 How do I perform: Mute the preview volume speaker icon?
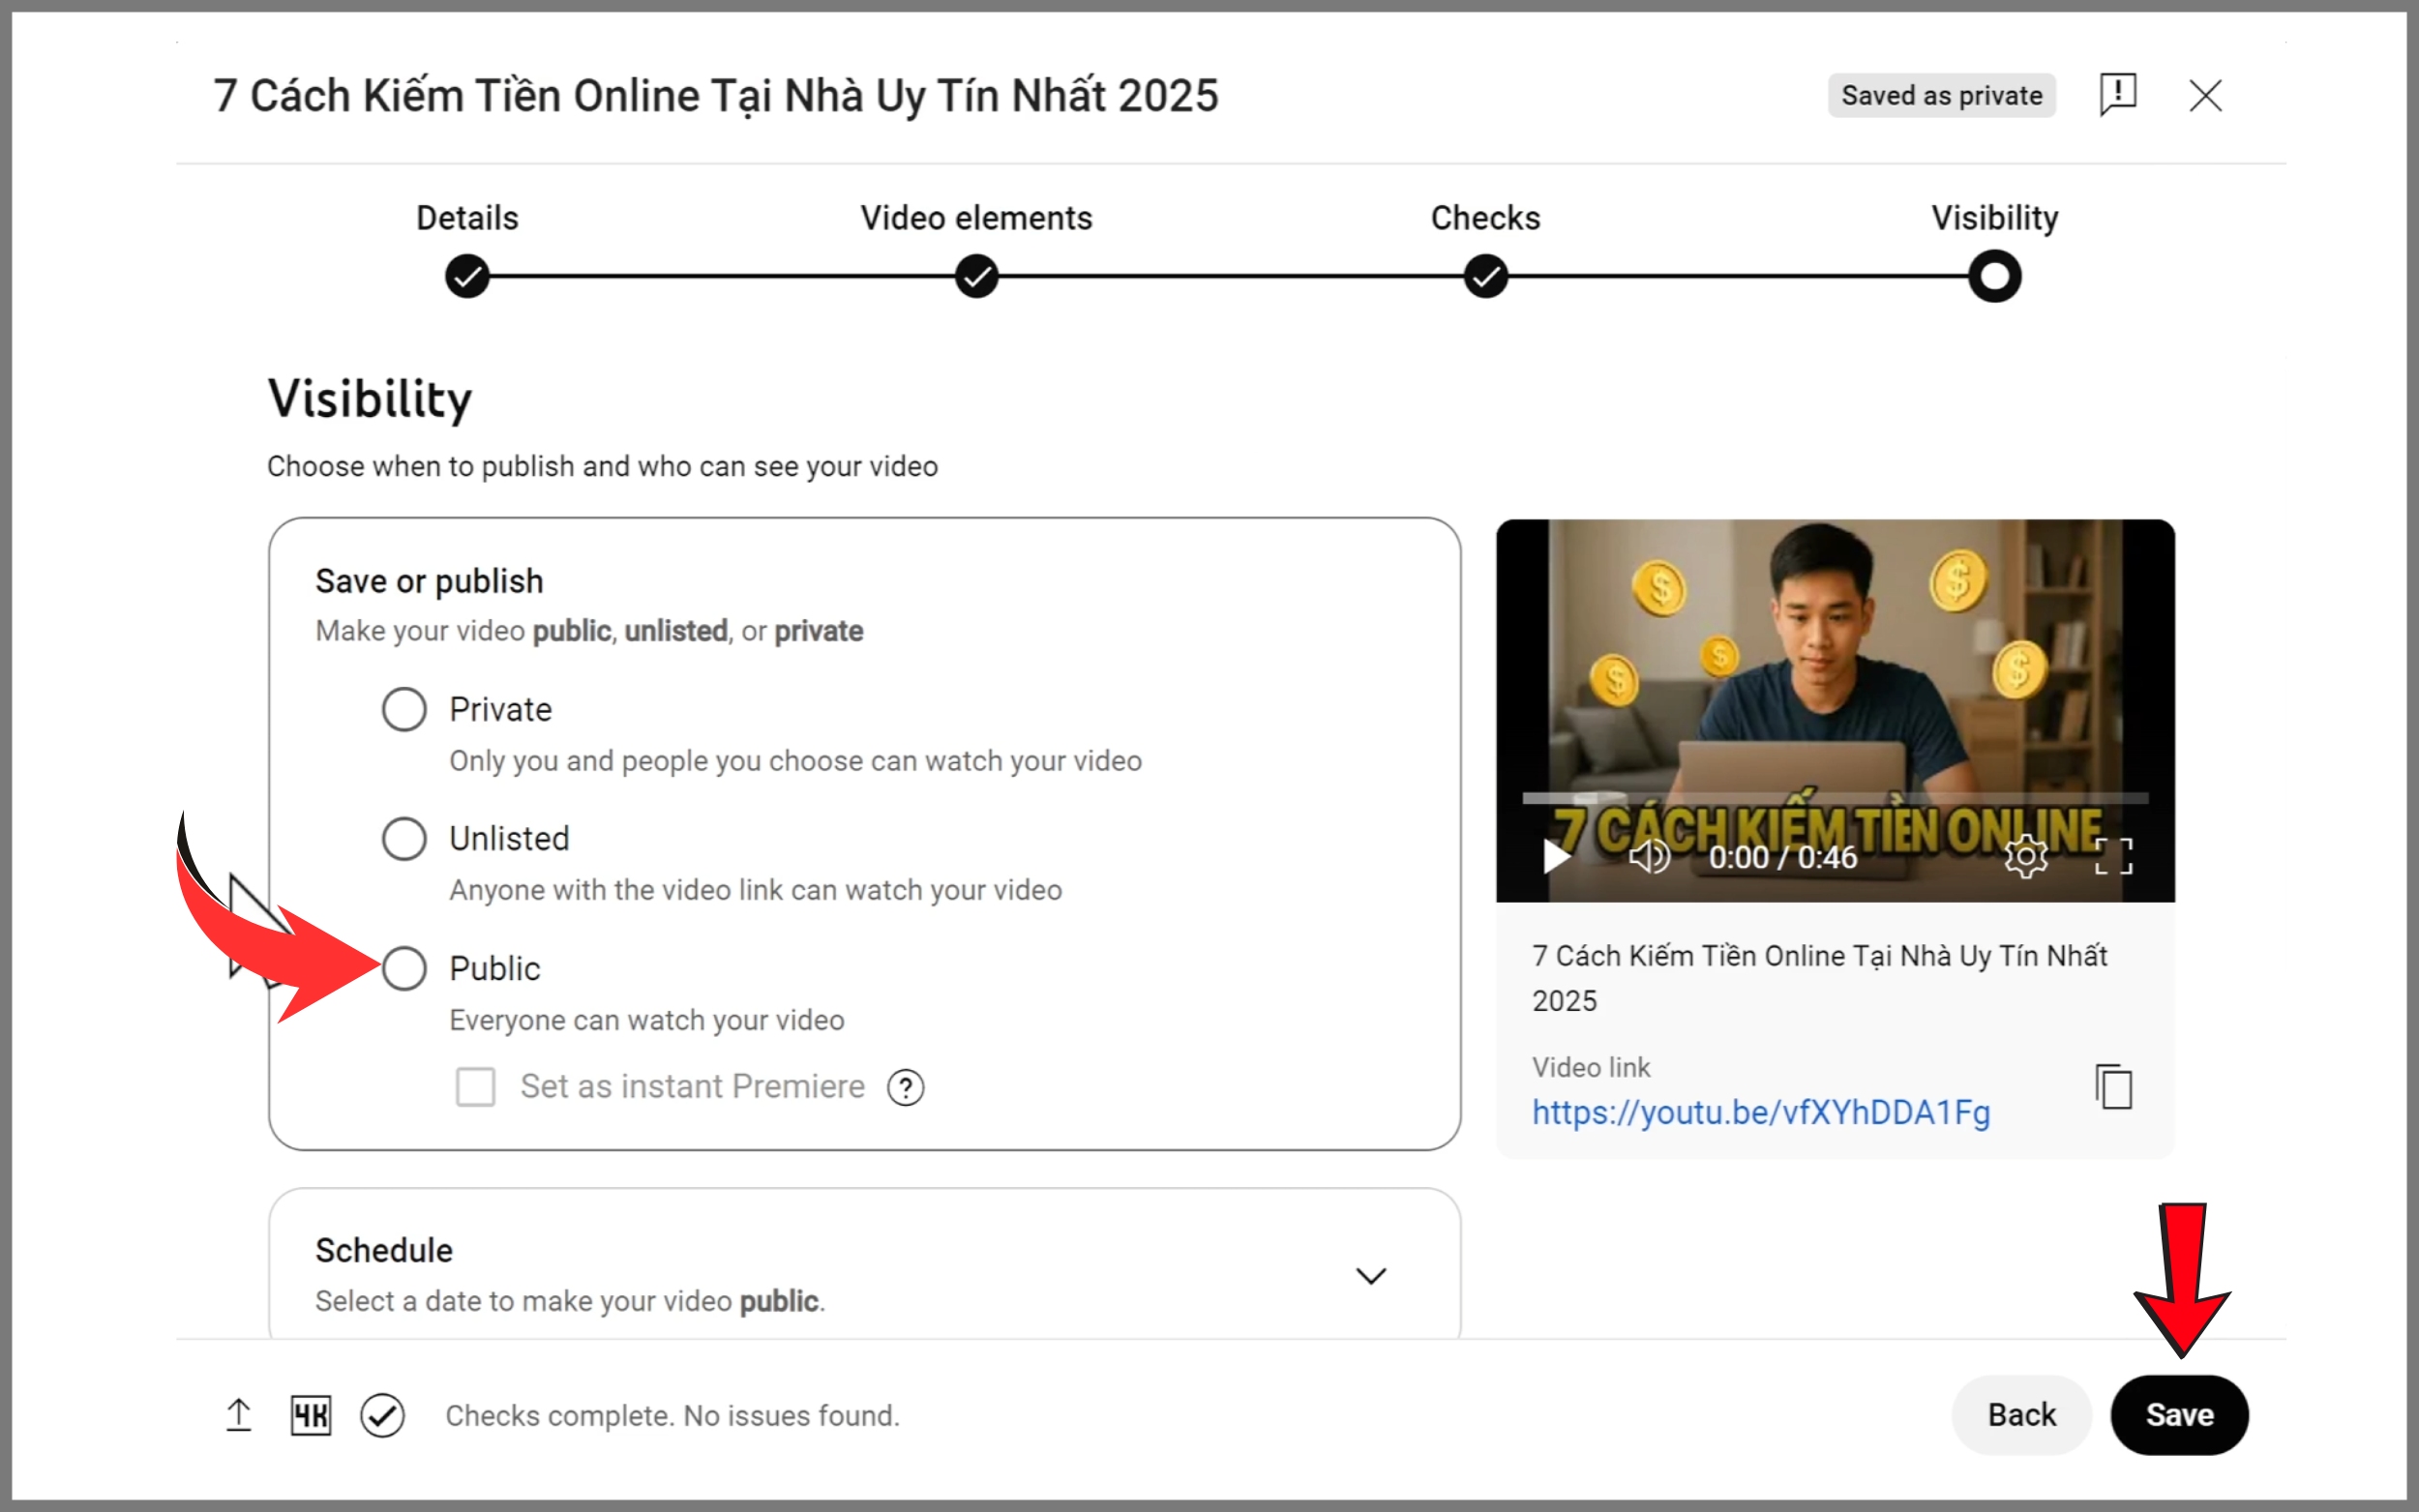pos(1649,856)
